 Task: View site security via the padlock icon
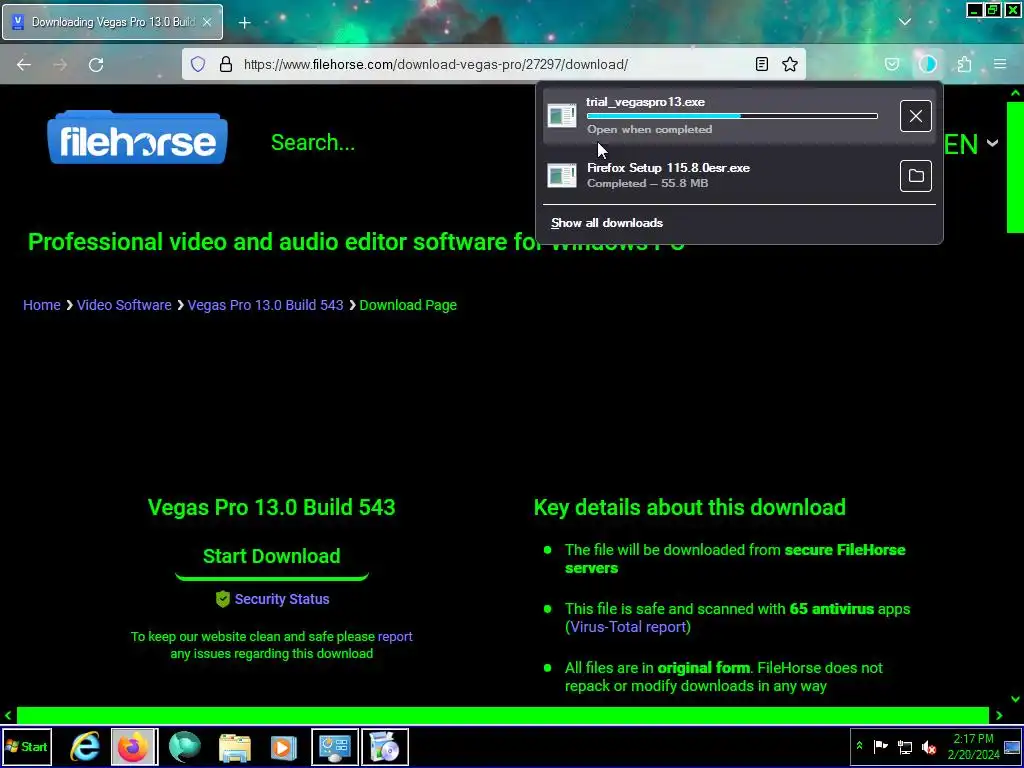(x=226, y=64)
